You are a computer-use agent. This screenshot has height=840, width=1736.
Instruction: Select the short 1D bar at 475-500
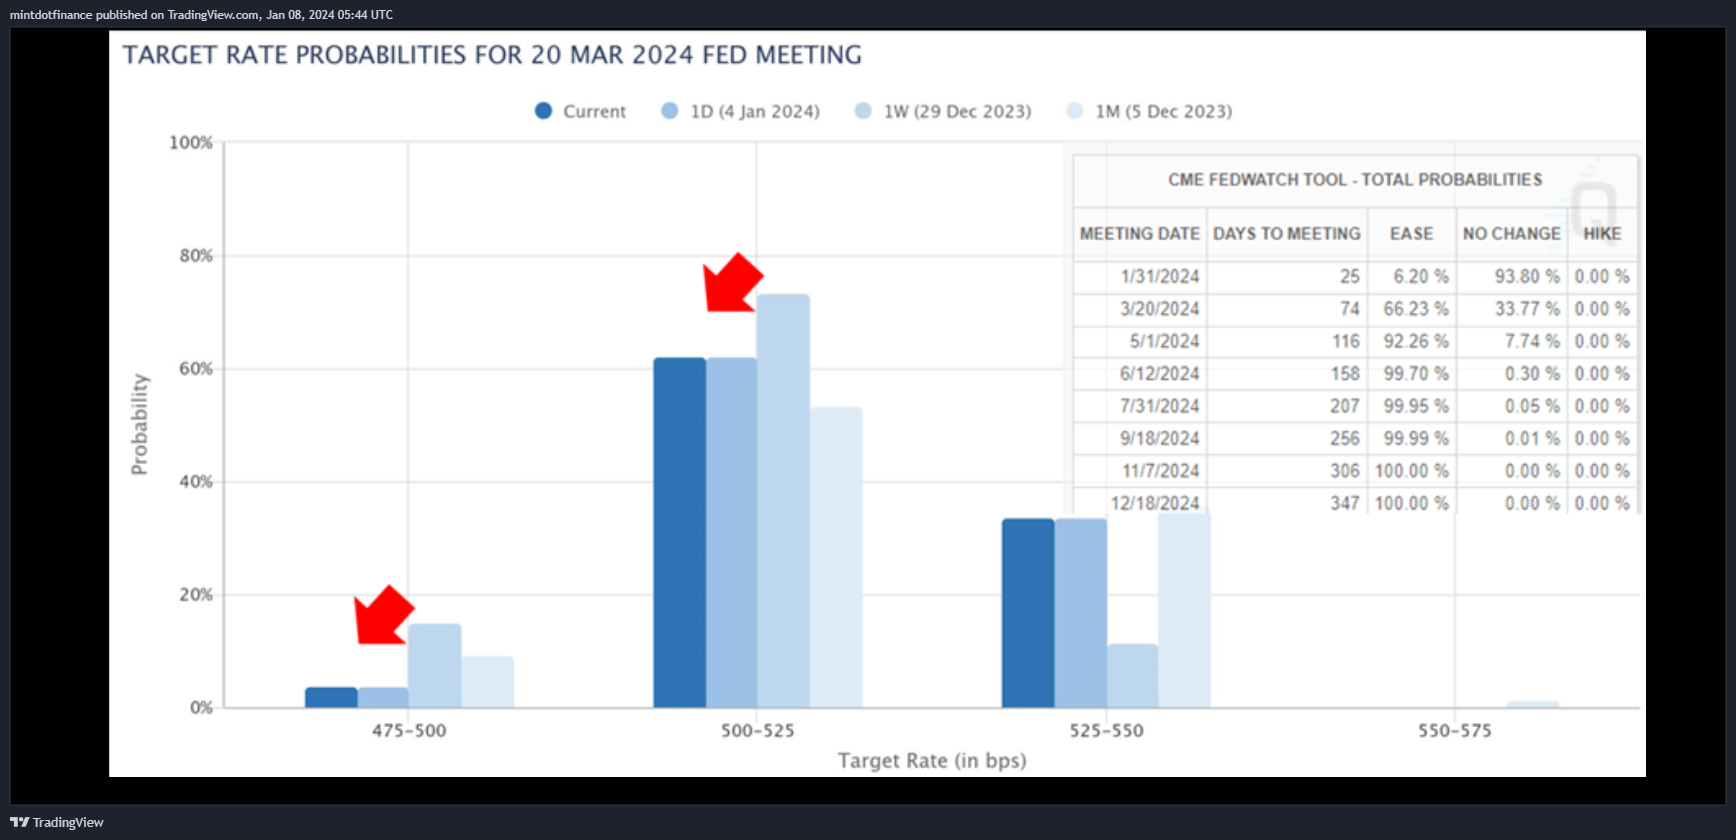(383, 698)
